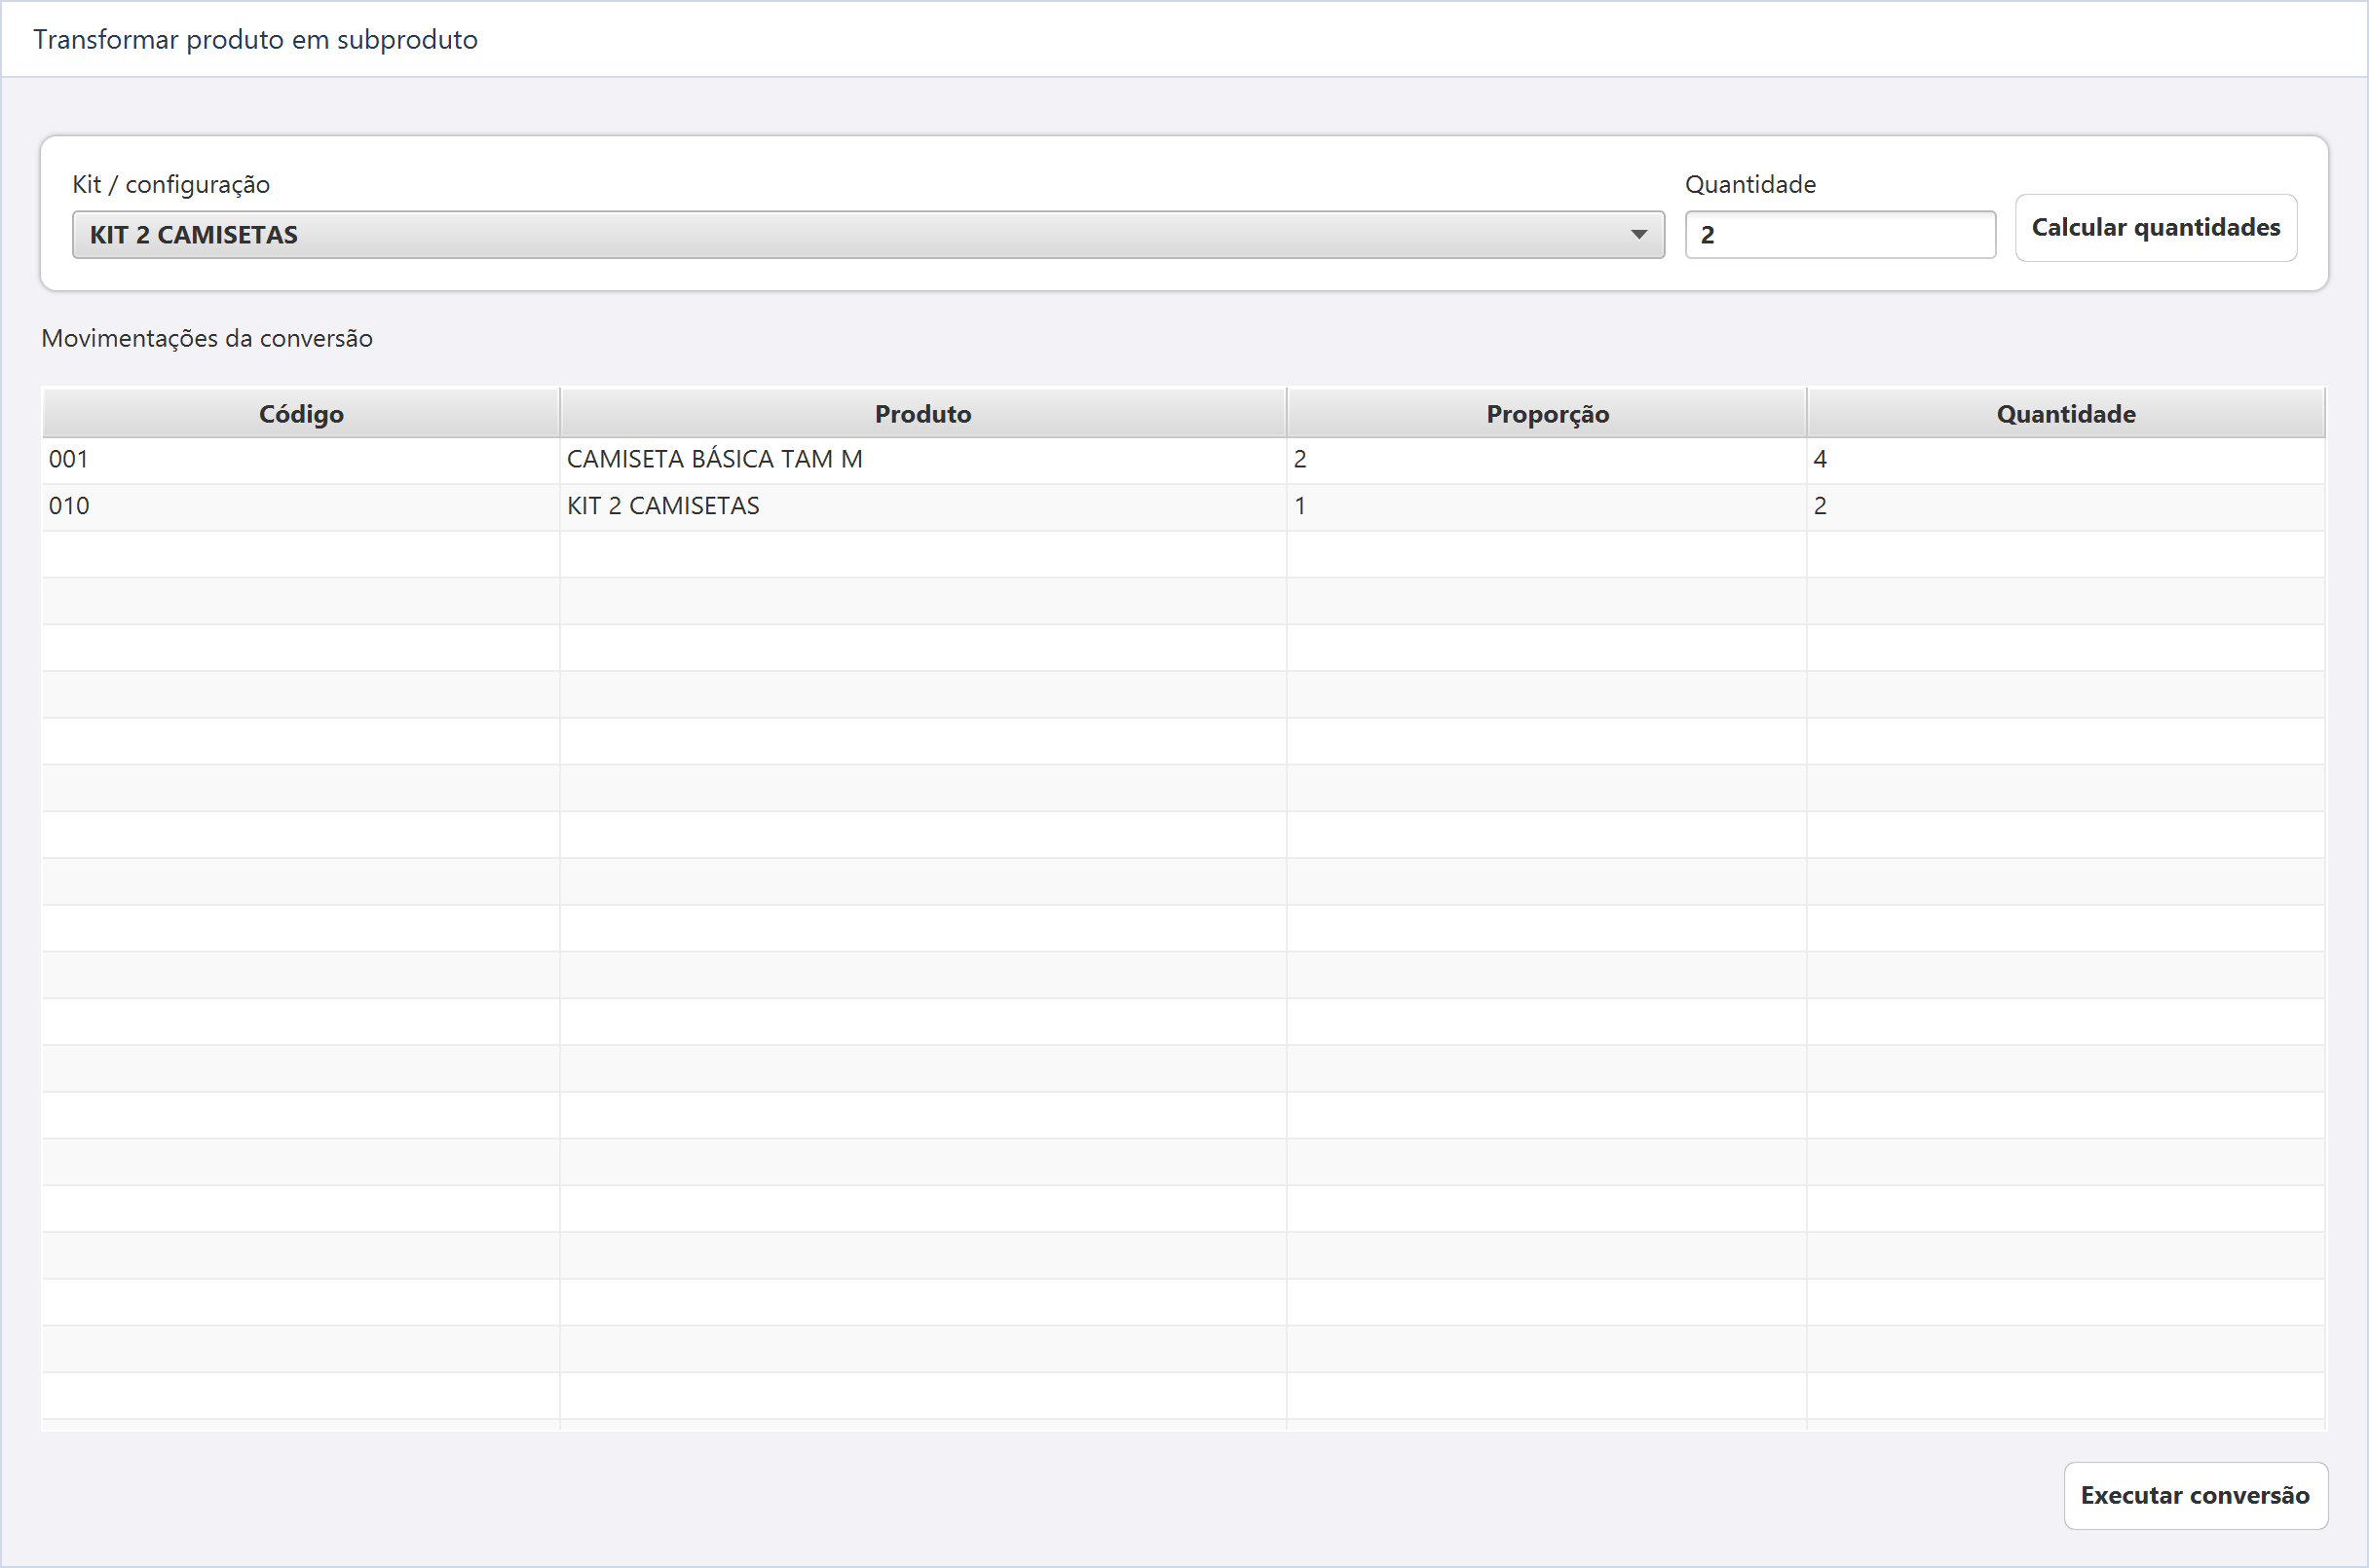
Task: Select the KIT 2 CAMISETAS product cell
Action: coord(923,507)
